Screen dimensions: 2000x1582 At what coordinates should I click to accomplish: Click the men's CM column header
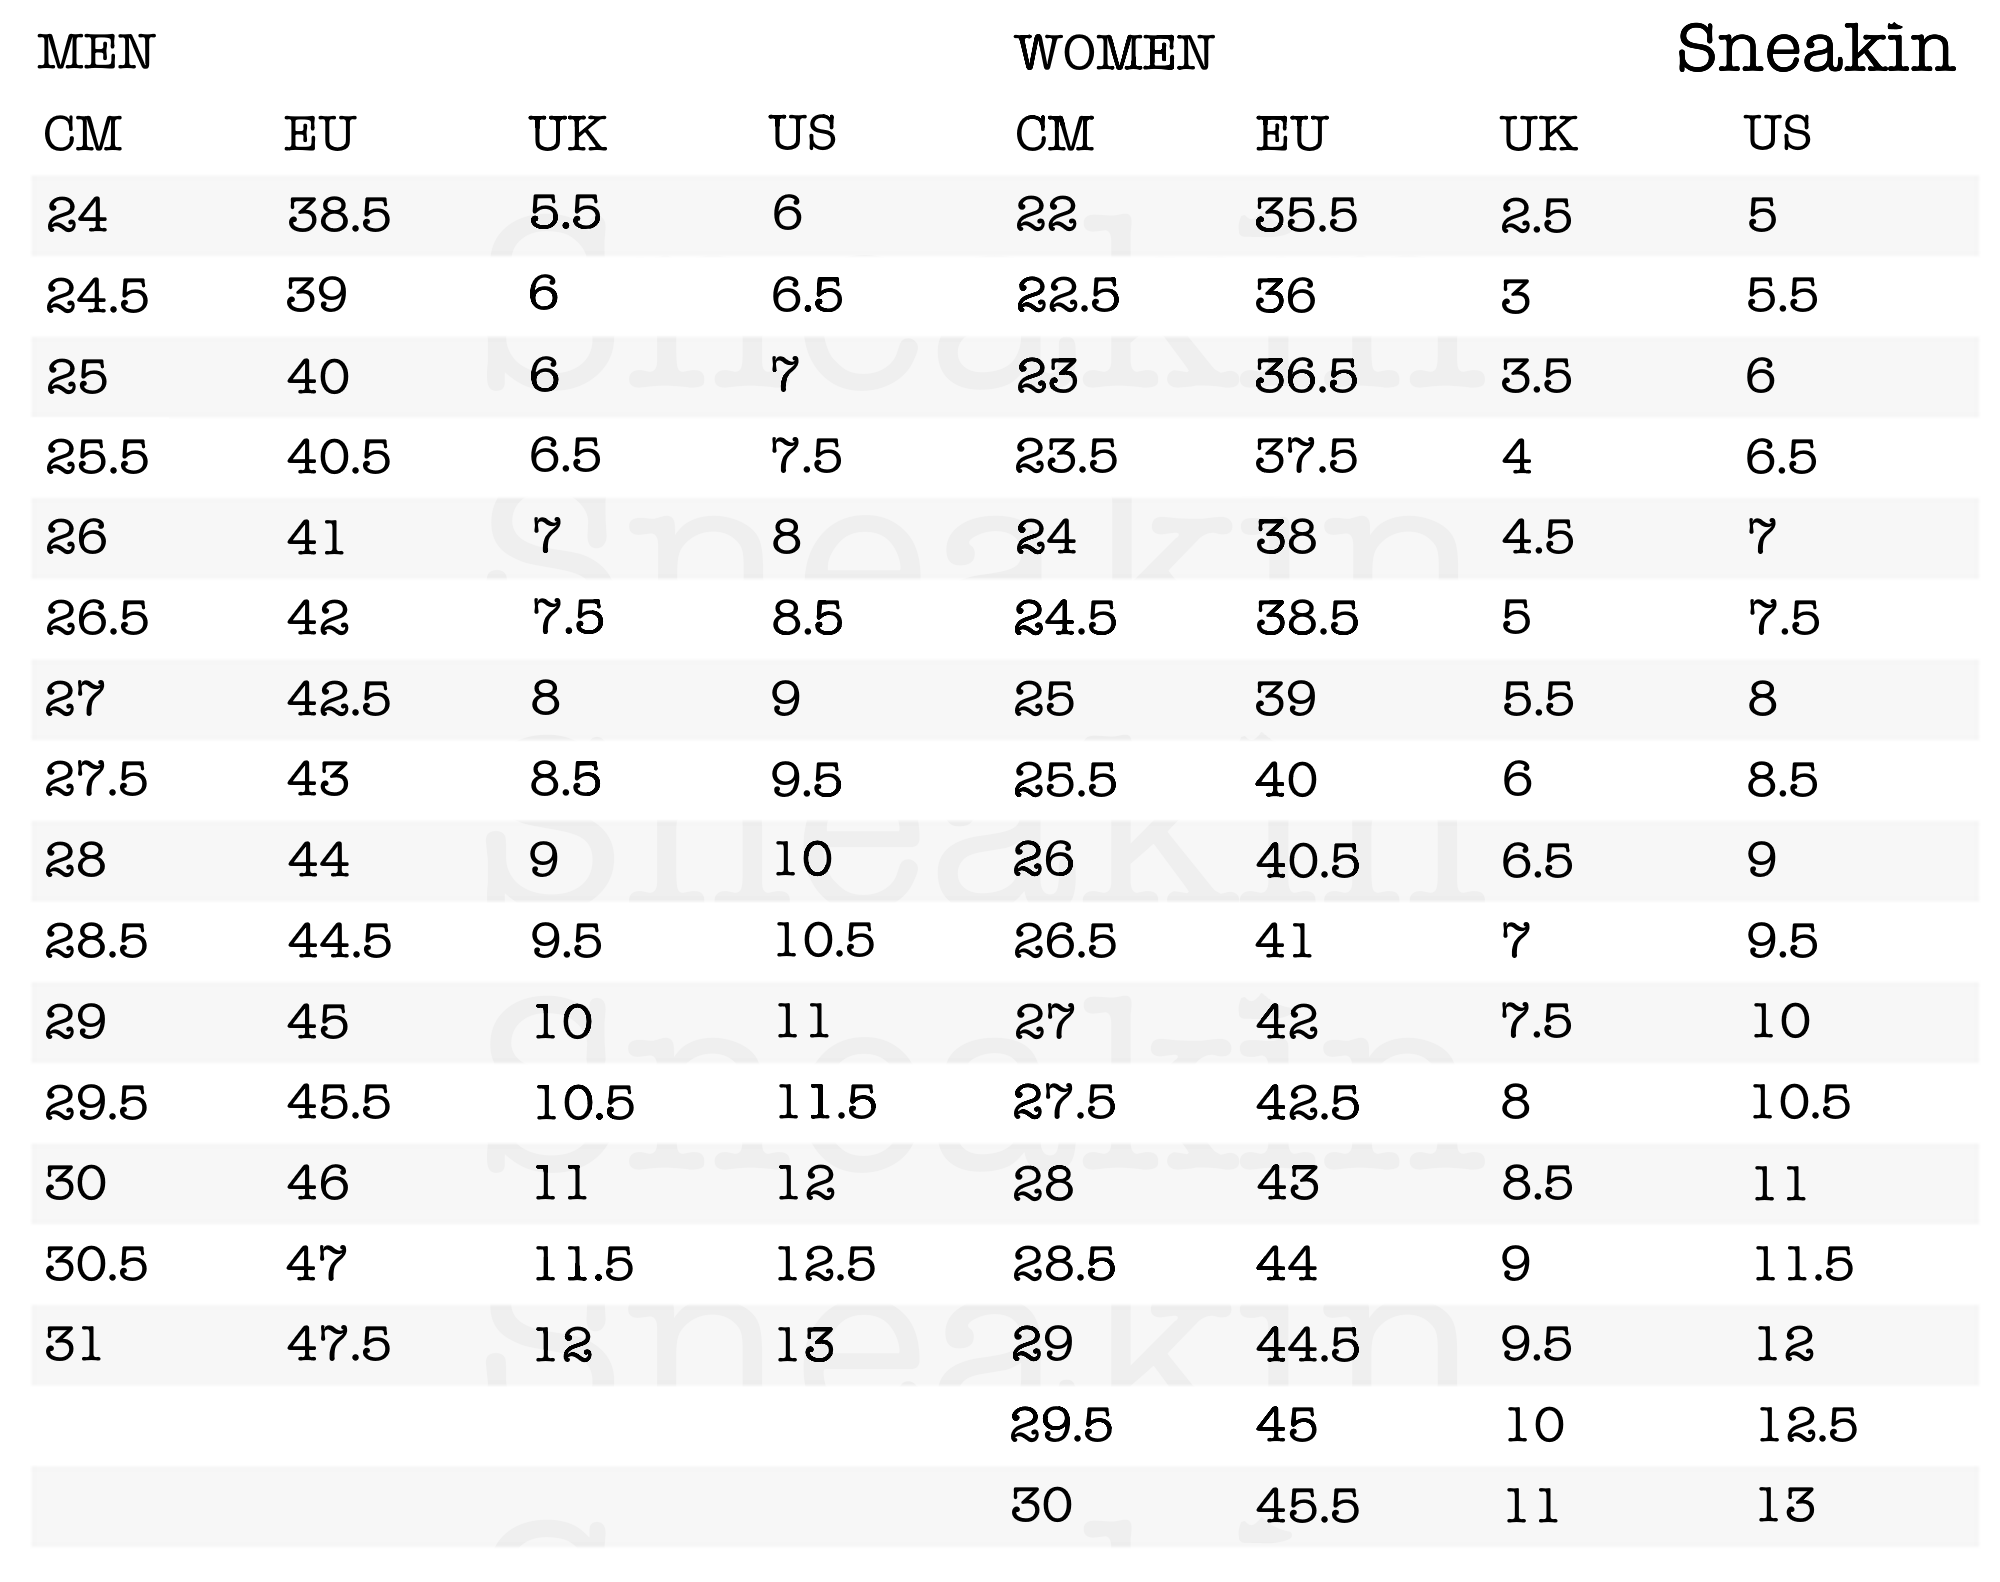click(82, 134)
